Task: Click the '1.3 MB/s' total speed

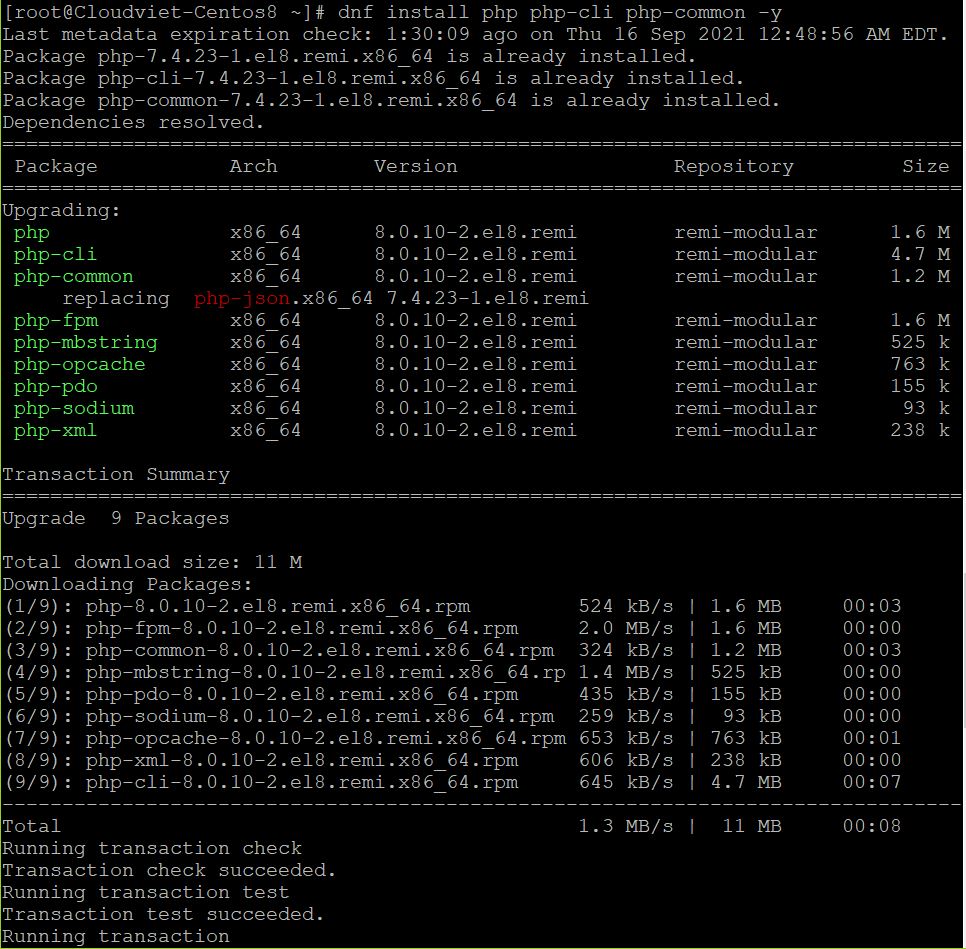Action: (626, 826)
